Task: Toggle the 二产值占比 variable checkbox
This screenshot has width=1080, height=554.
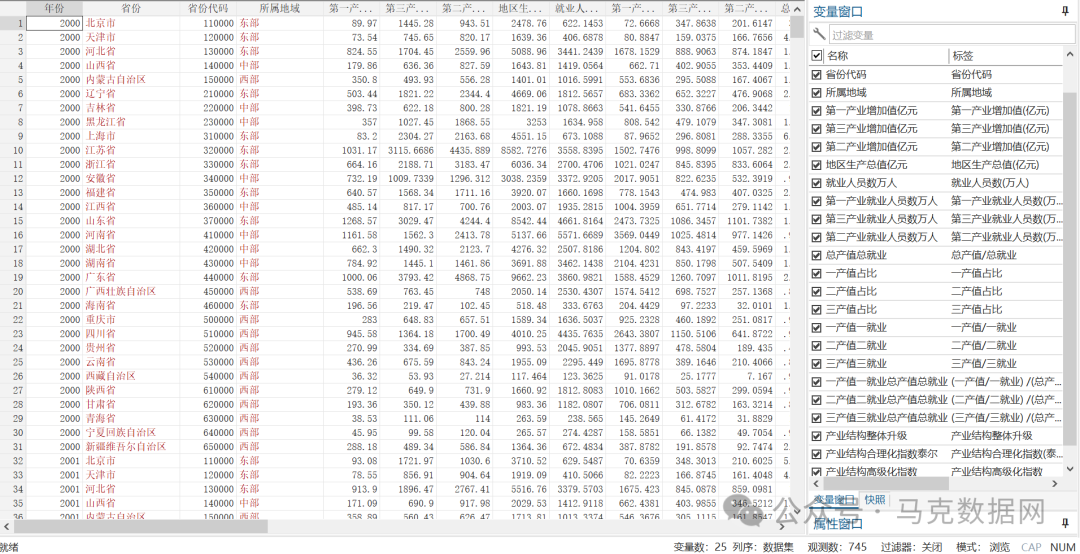Action: pyautogui.click(x=817, y=291)
